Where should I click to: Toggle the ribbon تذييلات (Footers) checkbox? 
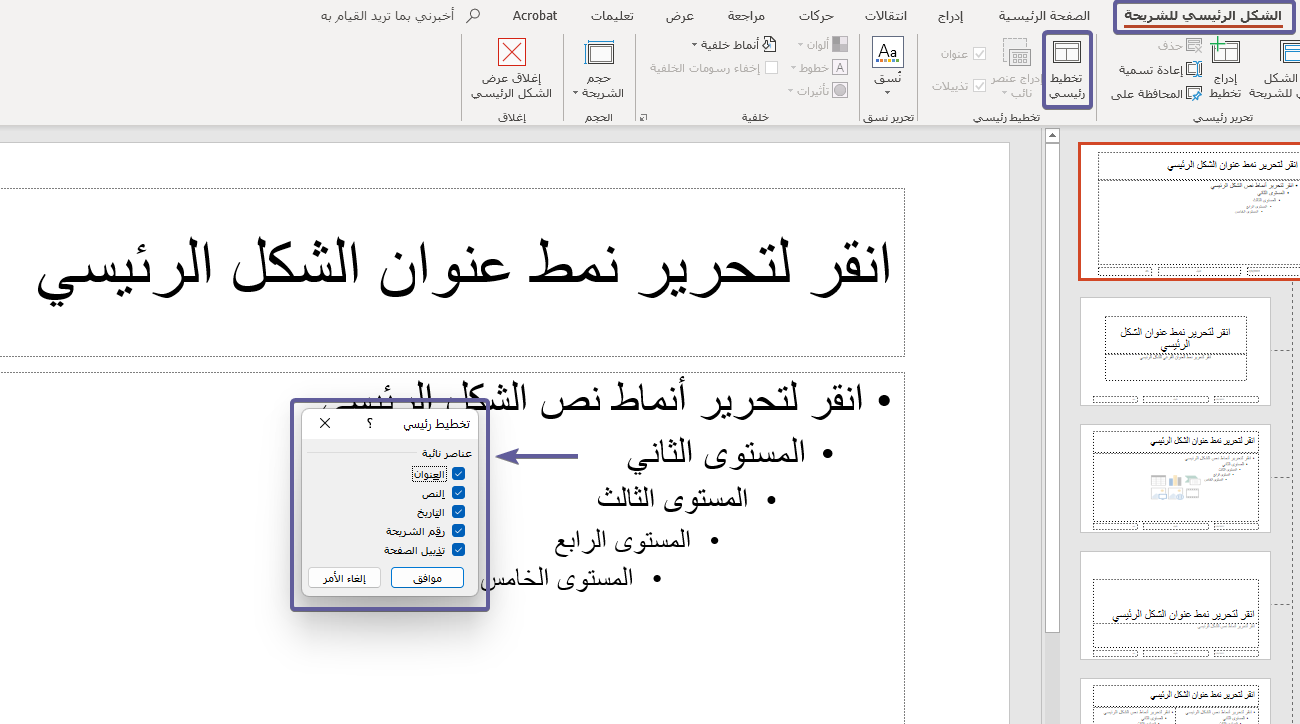click(980, 86)
